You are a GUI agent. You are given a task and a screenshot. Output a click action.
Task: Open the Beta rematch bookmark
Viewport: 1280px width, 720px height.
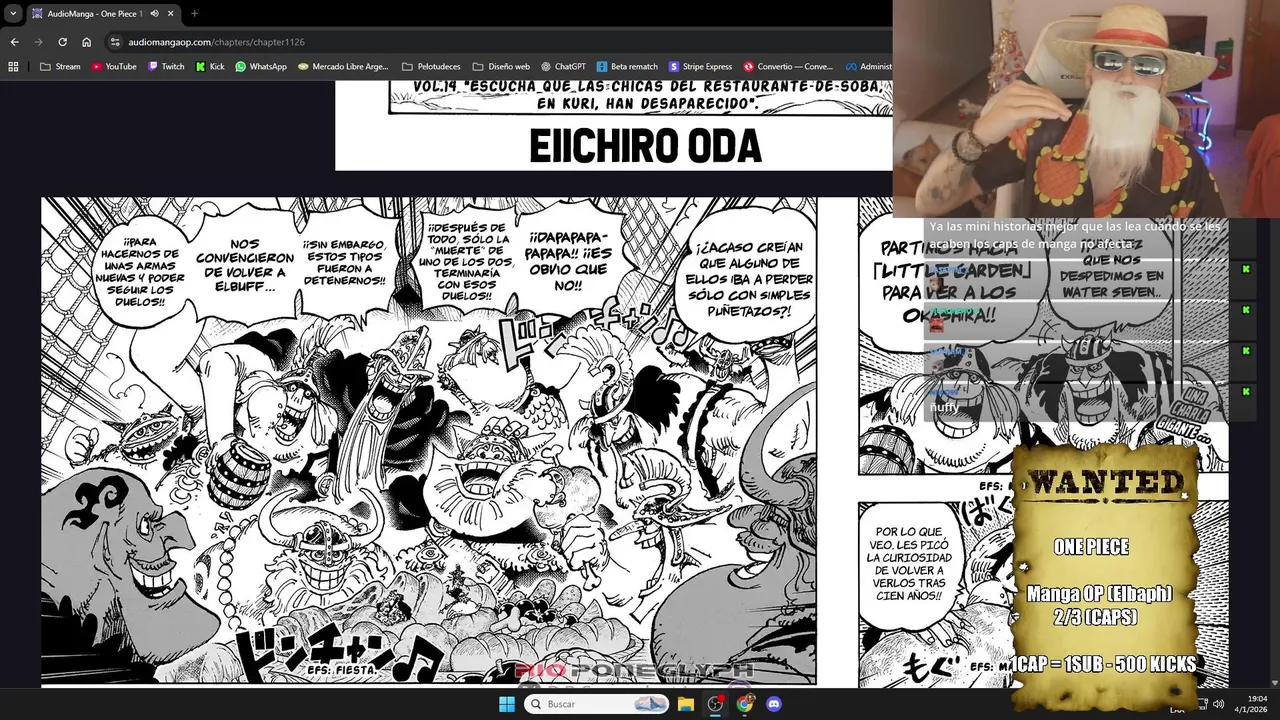(627, 67)
